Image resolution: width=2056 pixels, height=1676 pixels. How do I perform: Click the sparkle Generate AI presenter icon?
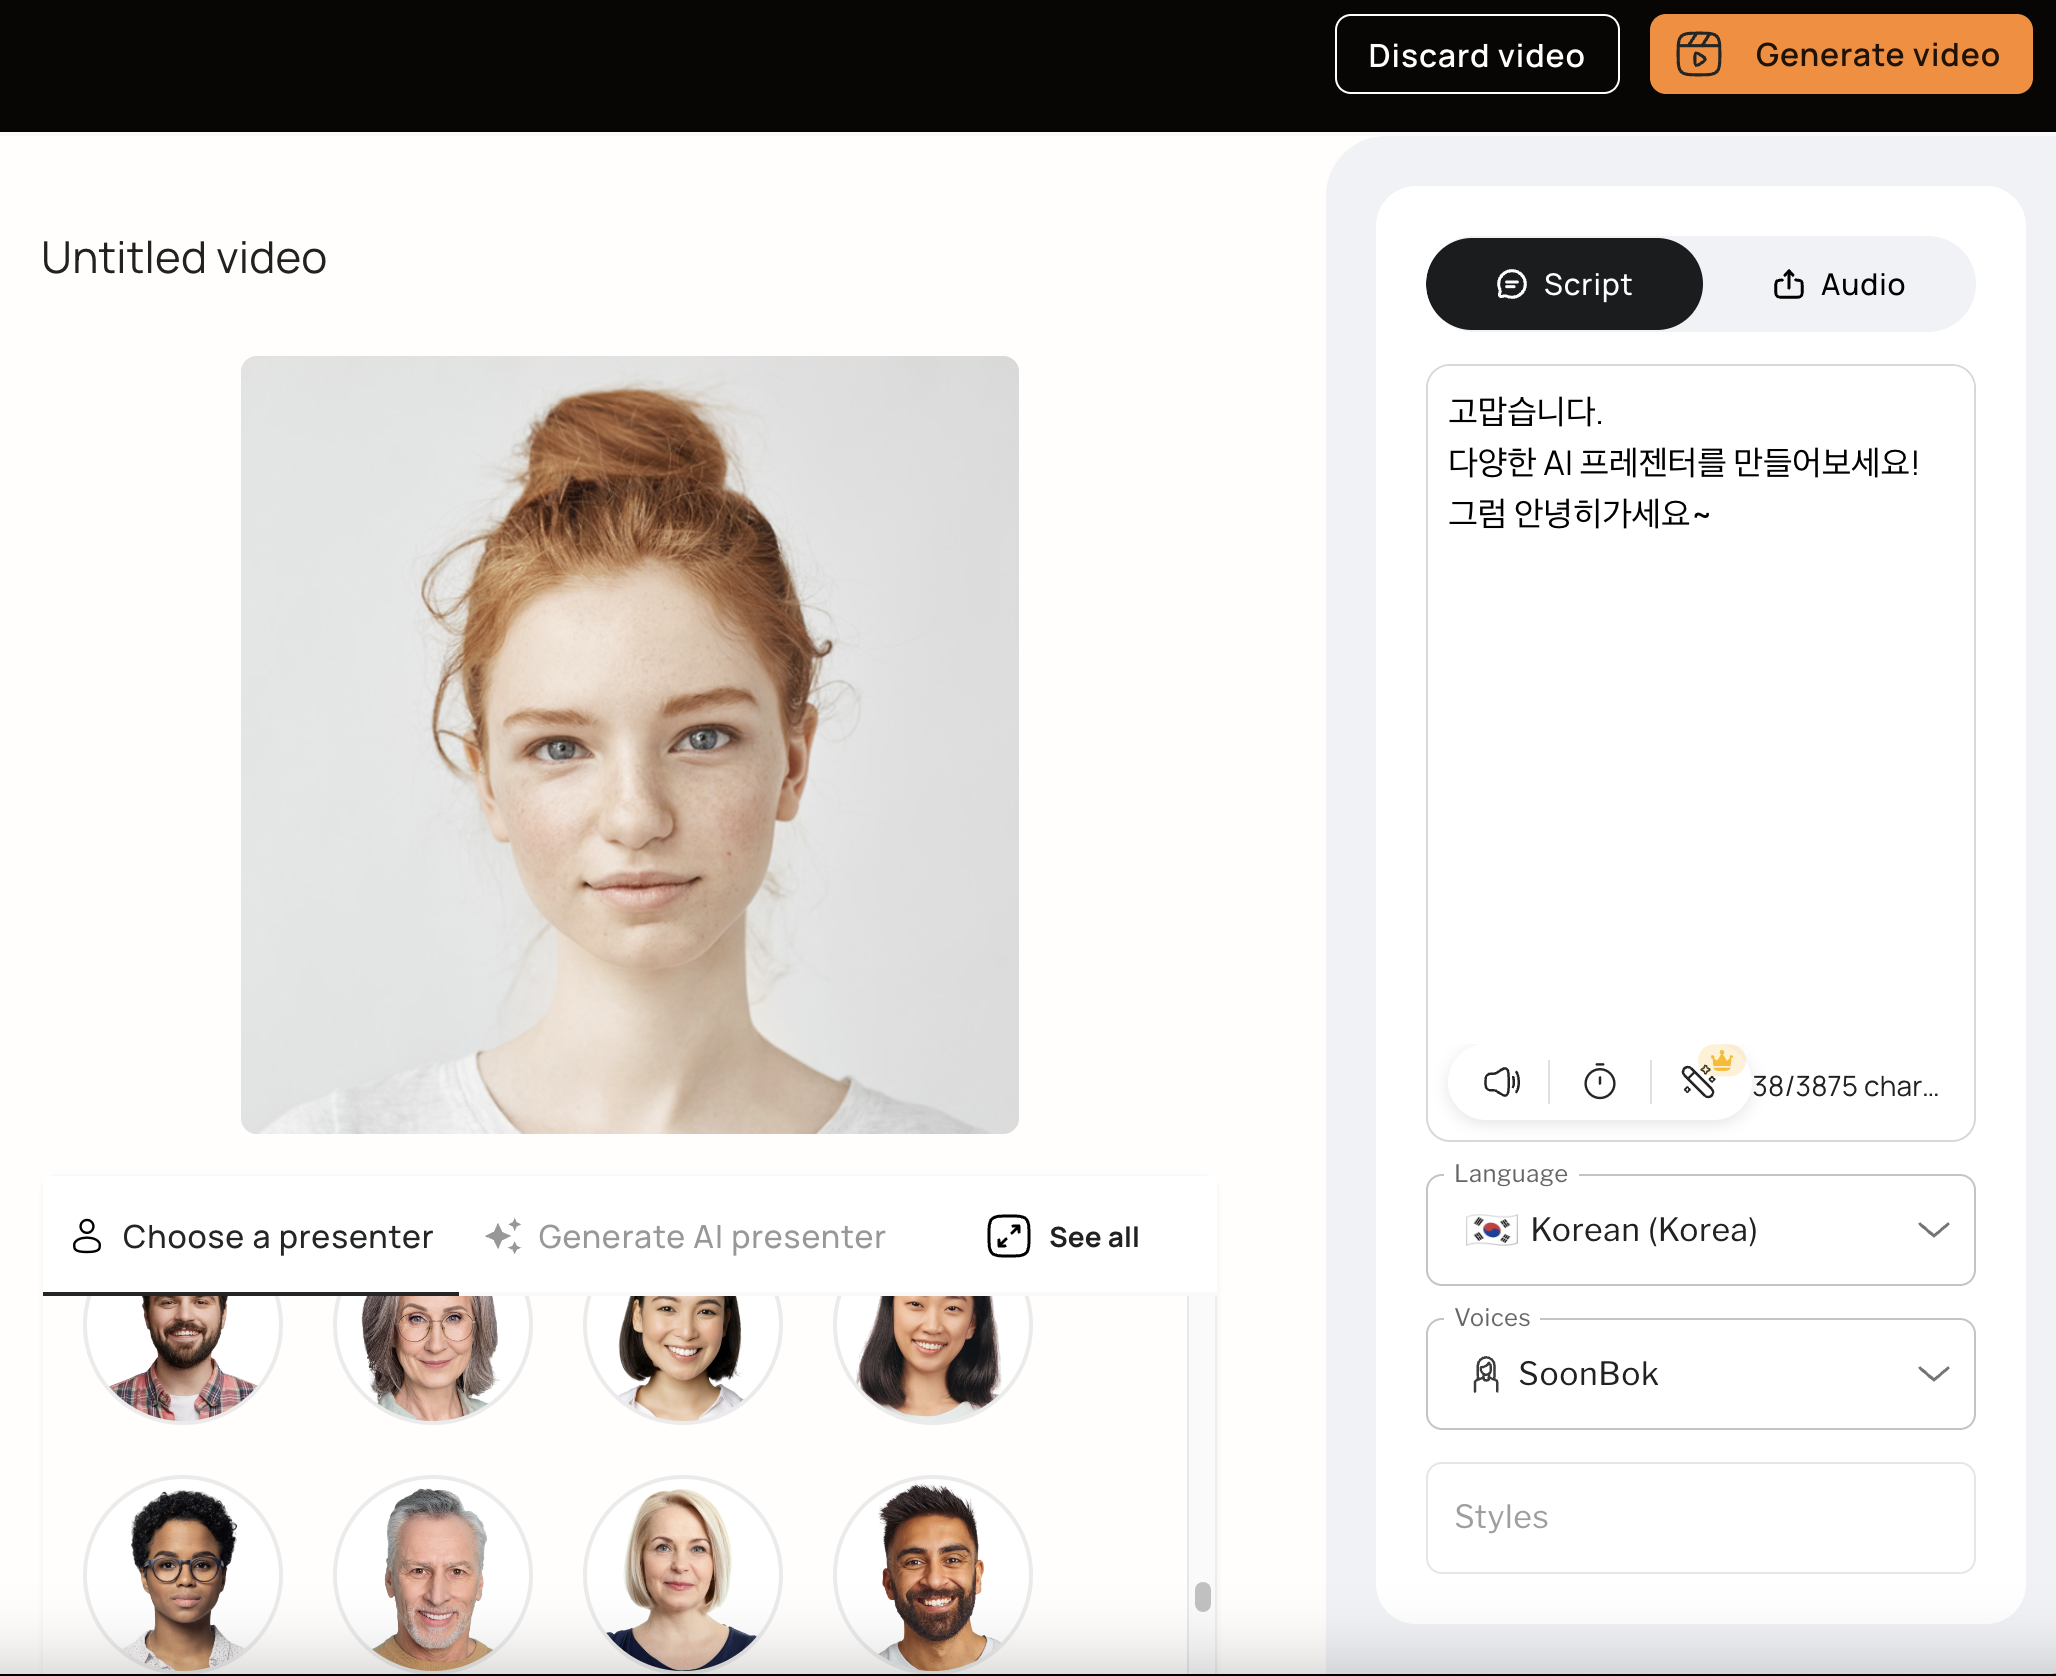[504, 1236]
